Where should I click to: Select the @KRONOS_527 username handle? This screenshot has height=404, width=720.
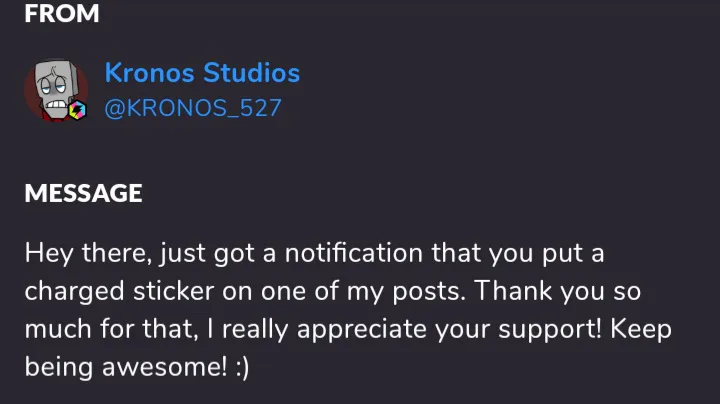[x=193, y=108]
